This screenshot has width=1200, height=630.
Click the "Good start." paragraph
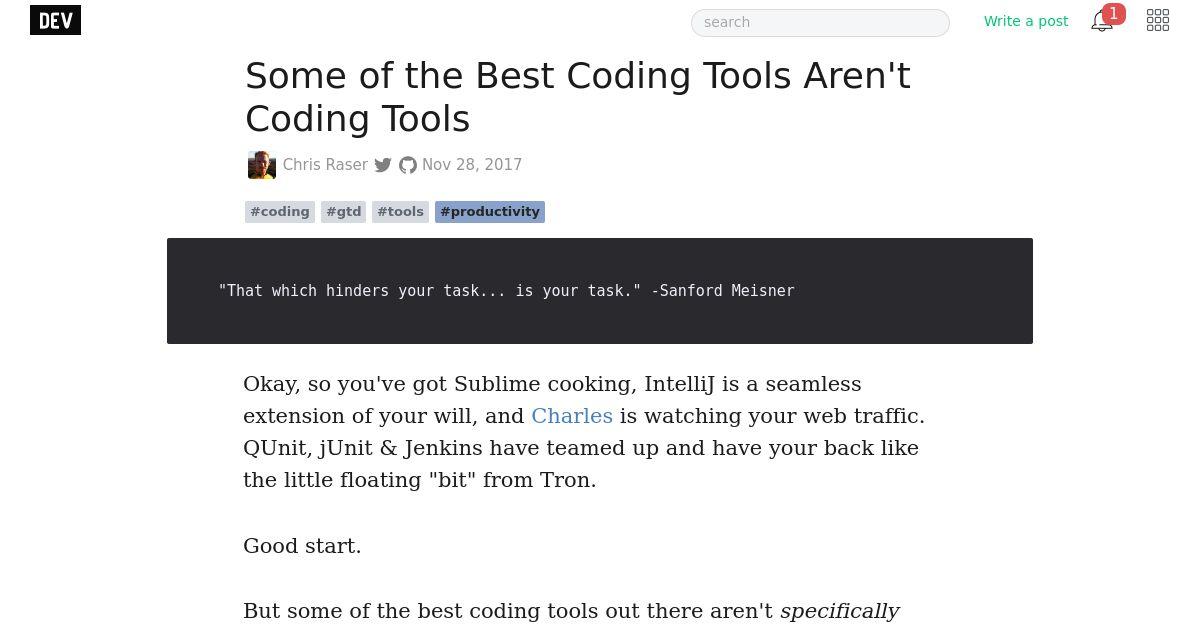pos(302,546)
